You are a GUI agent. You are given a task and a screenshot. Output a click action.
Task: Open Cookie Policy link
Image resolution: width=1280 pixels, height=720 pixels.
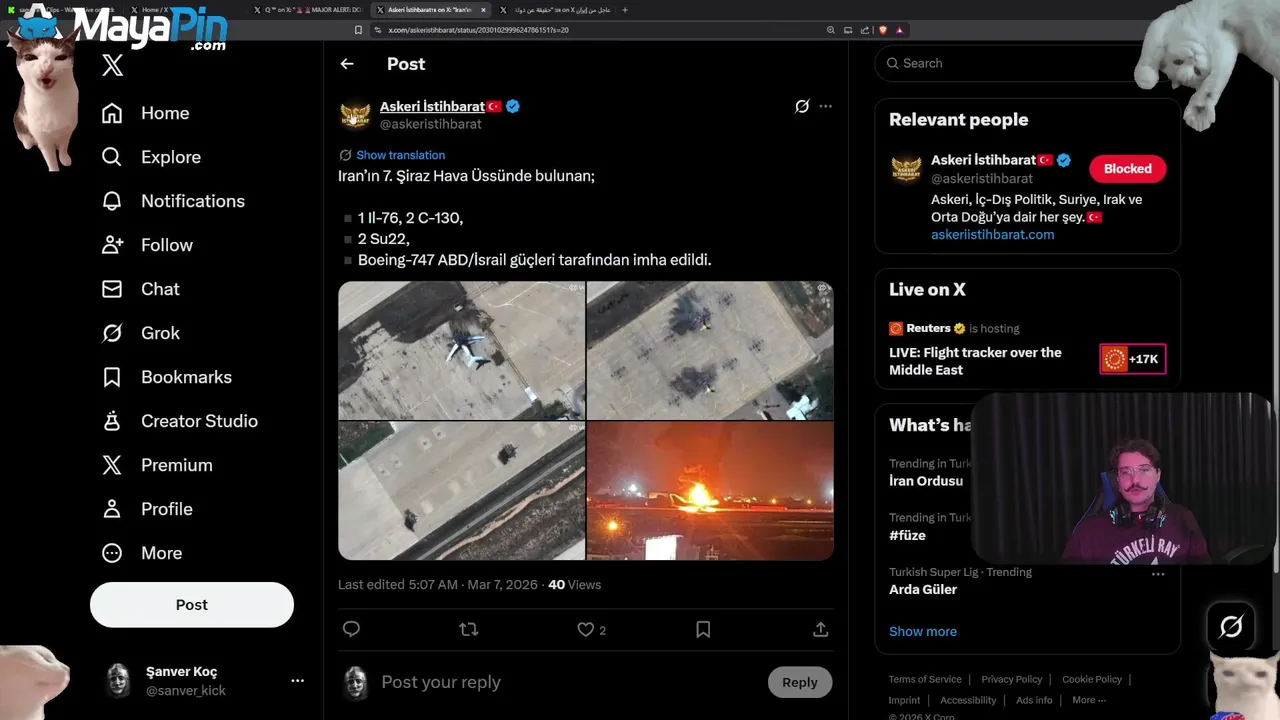1091,679
